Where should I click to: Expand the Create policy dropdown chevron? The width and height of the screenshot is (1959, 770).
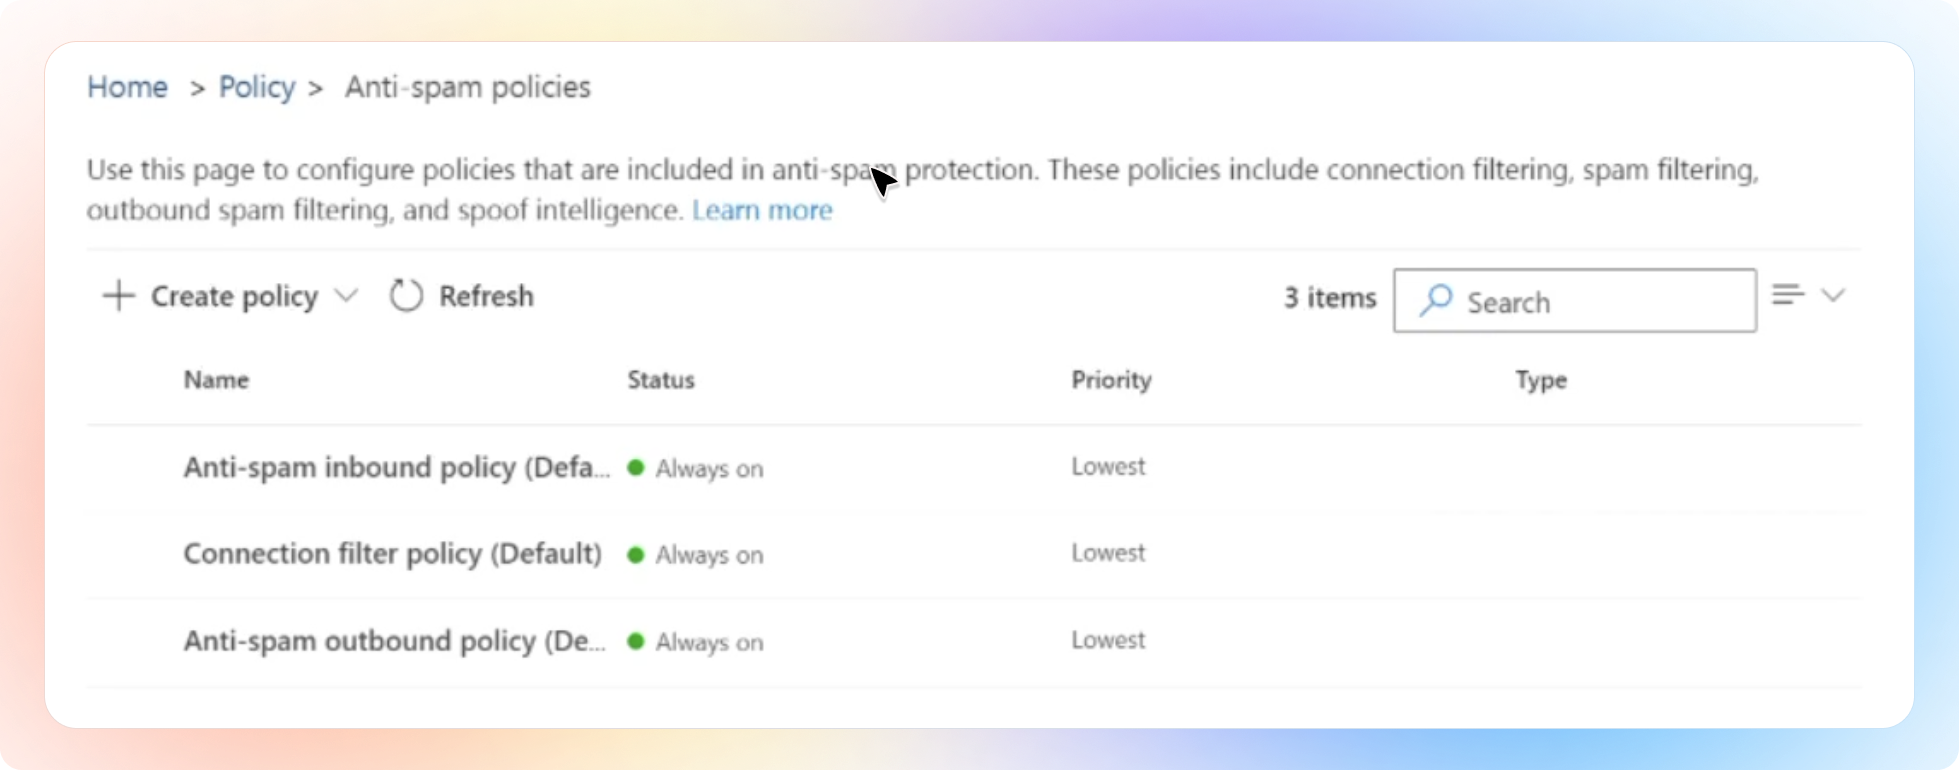(x=346, y=296)
